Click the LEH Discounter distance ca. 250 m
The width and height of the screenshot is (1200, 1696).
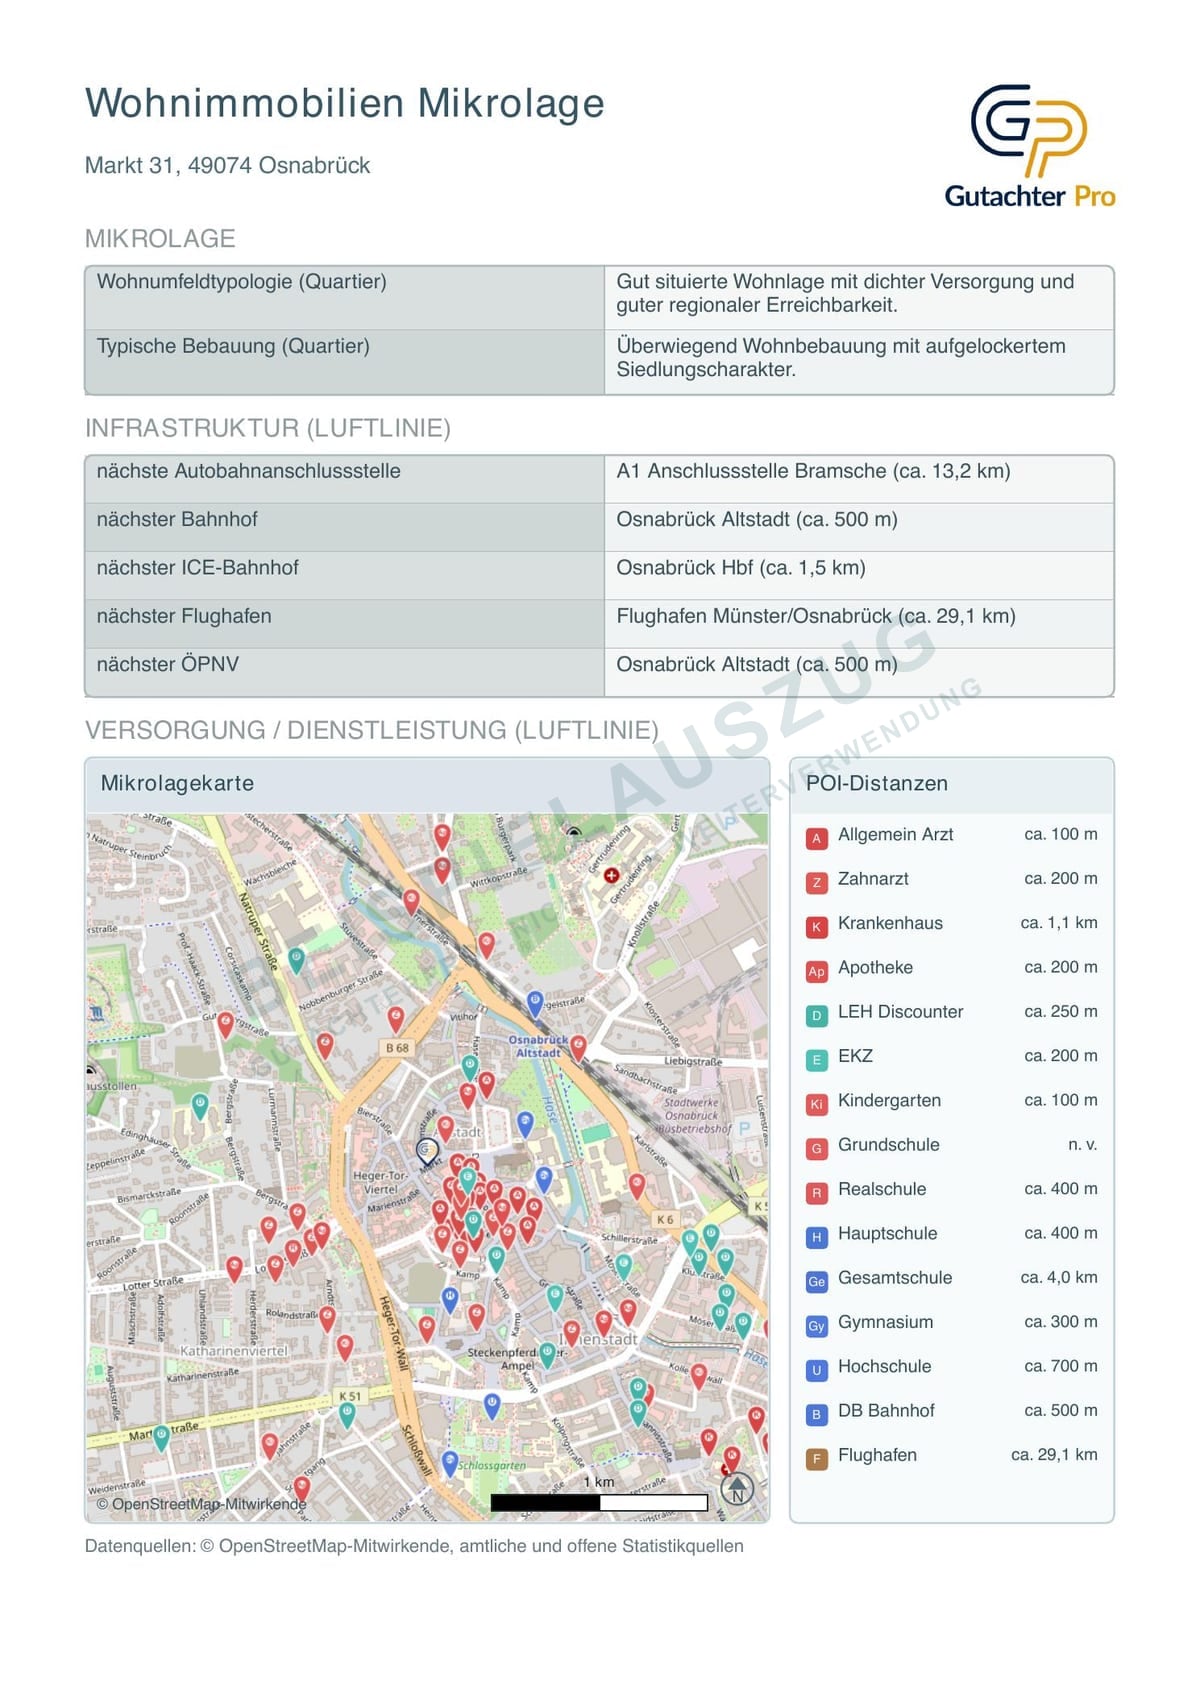tap(1061, 1012)
